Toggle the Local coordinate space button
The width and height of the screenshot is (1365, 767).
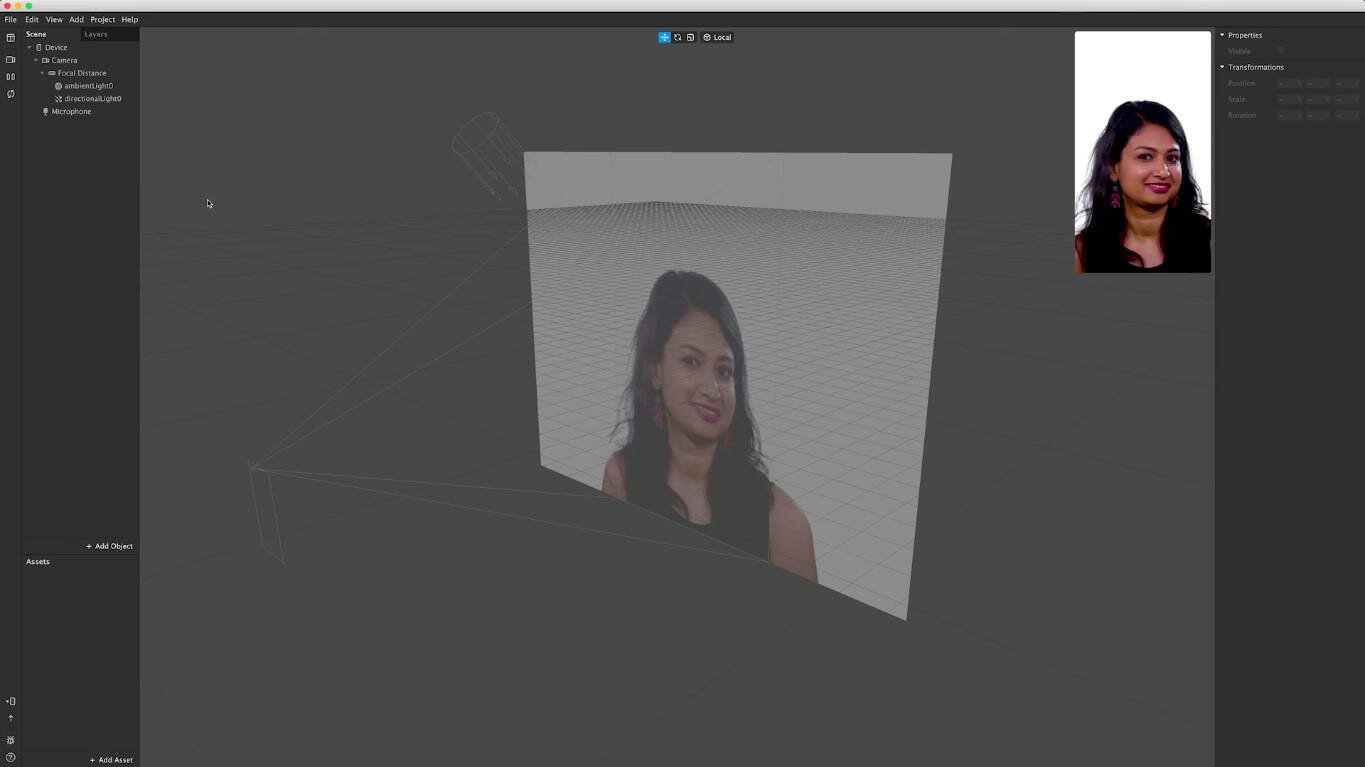717,37
